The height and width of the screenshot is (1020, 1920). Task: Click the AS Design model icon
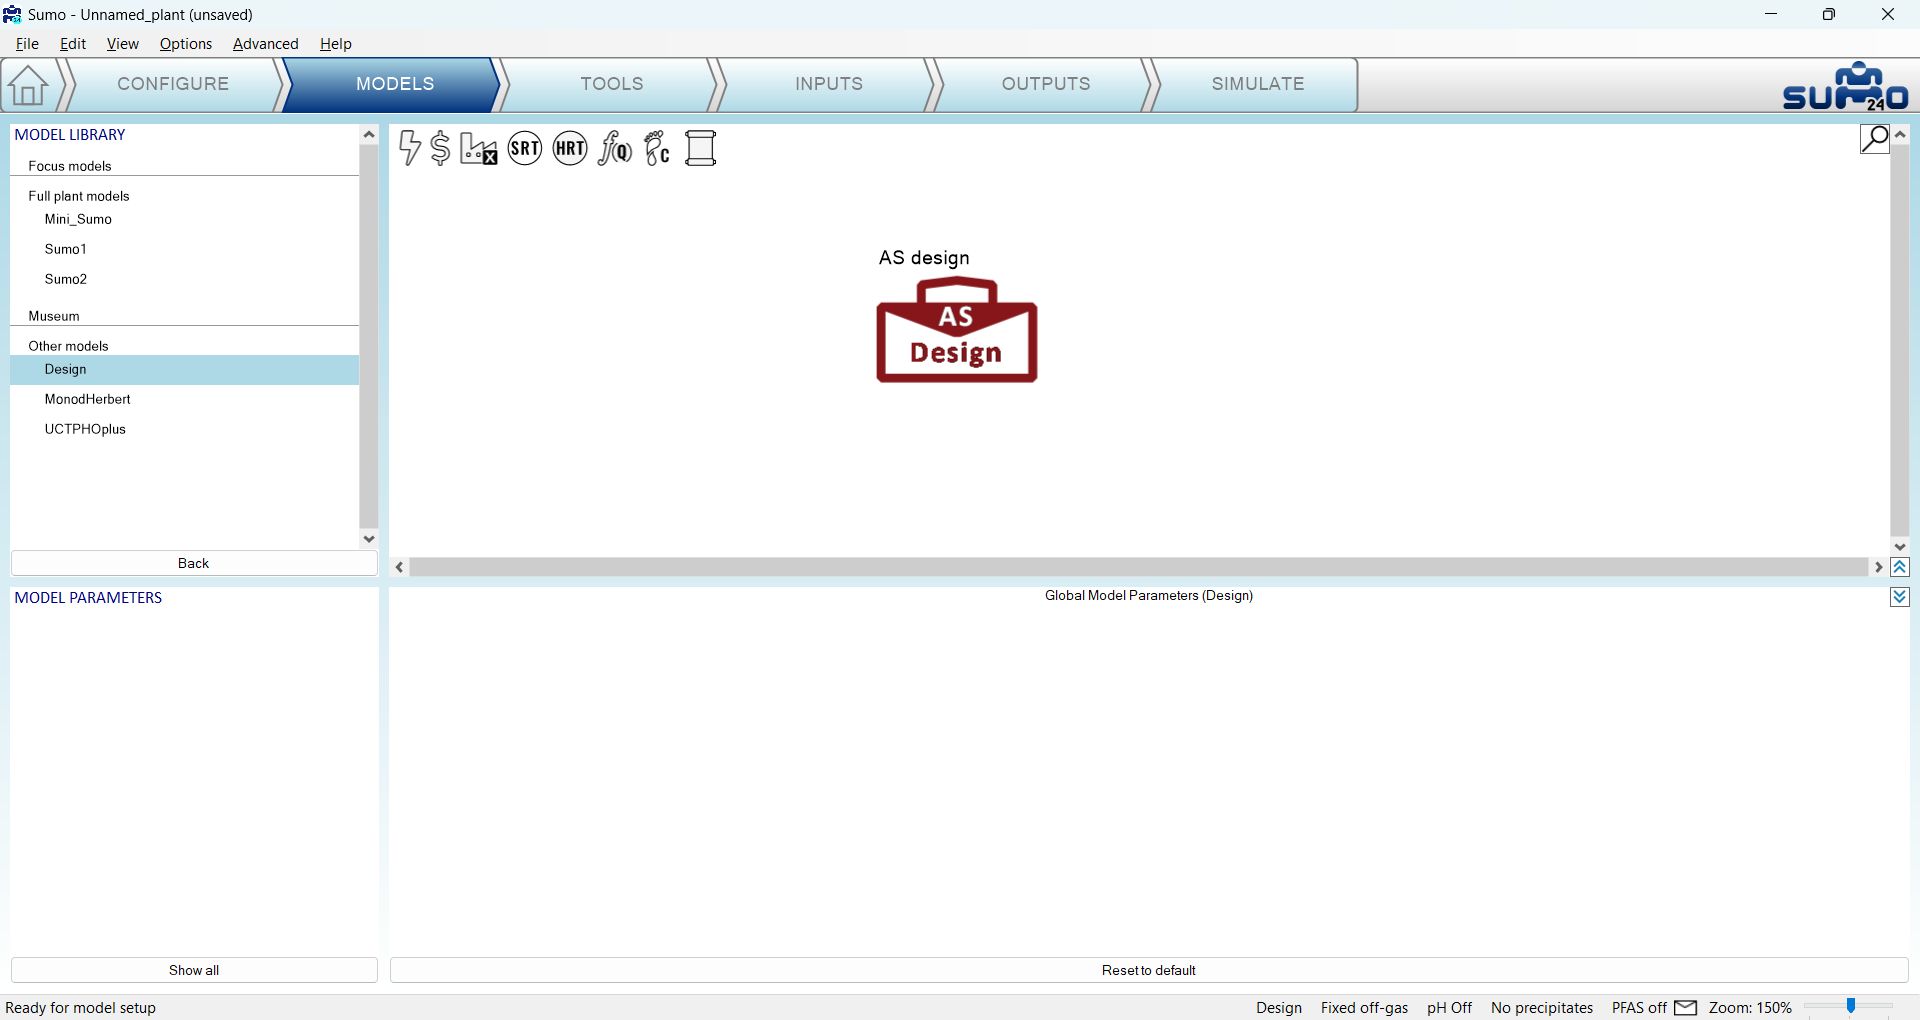pyautogui.click(x=957, y=330)
